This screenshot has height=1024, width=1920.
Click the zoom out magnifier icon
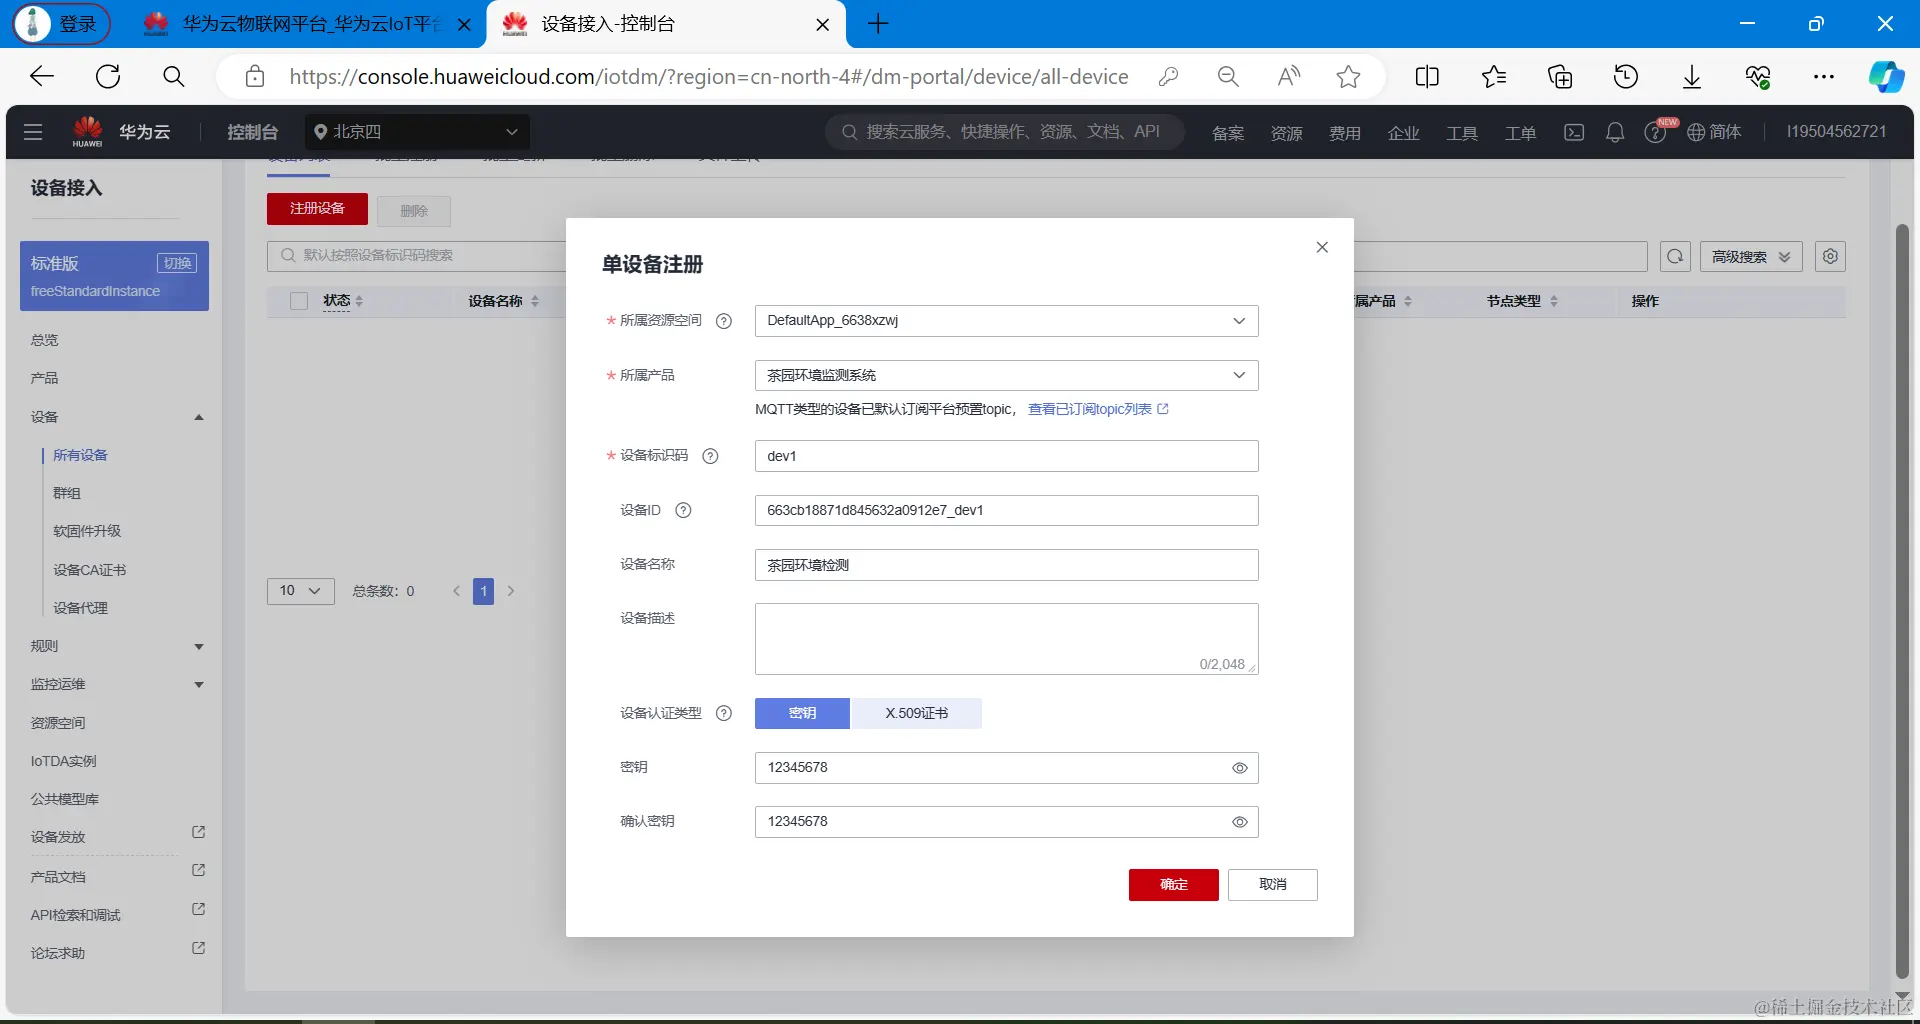coord(1228,77)
